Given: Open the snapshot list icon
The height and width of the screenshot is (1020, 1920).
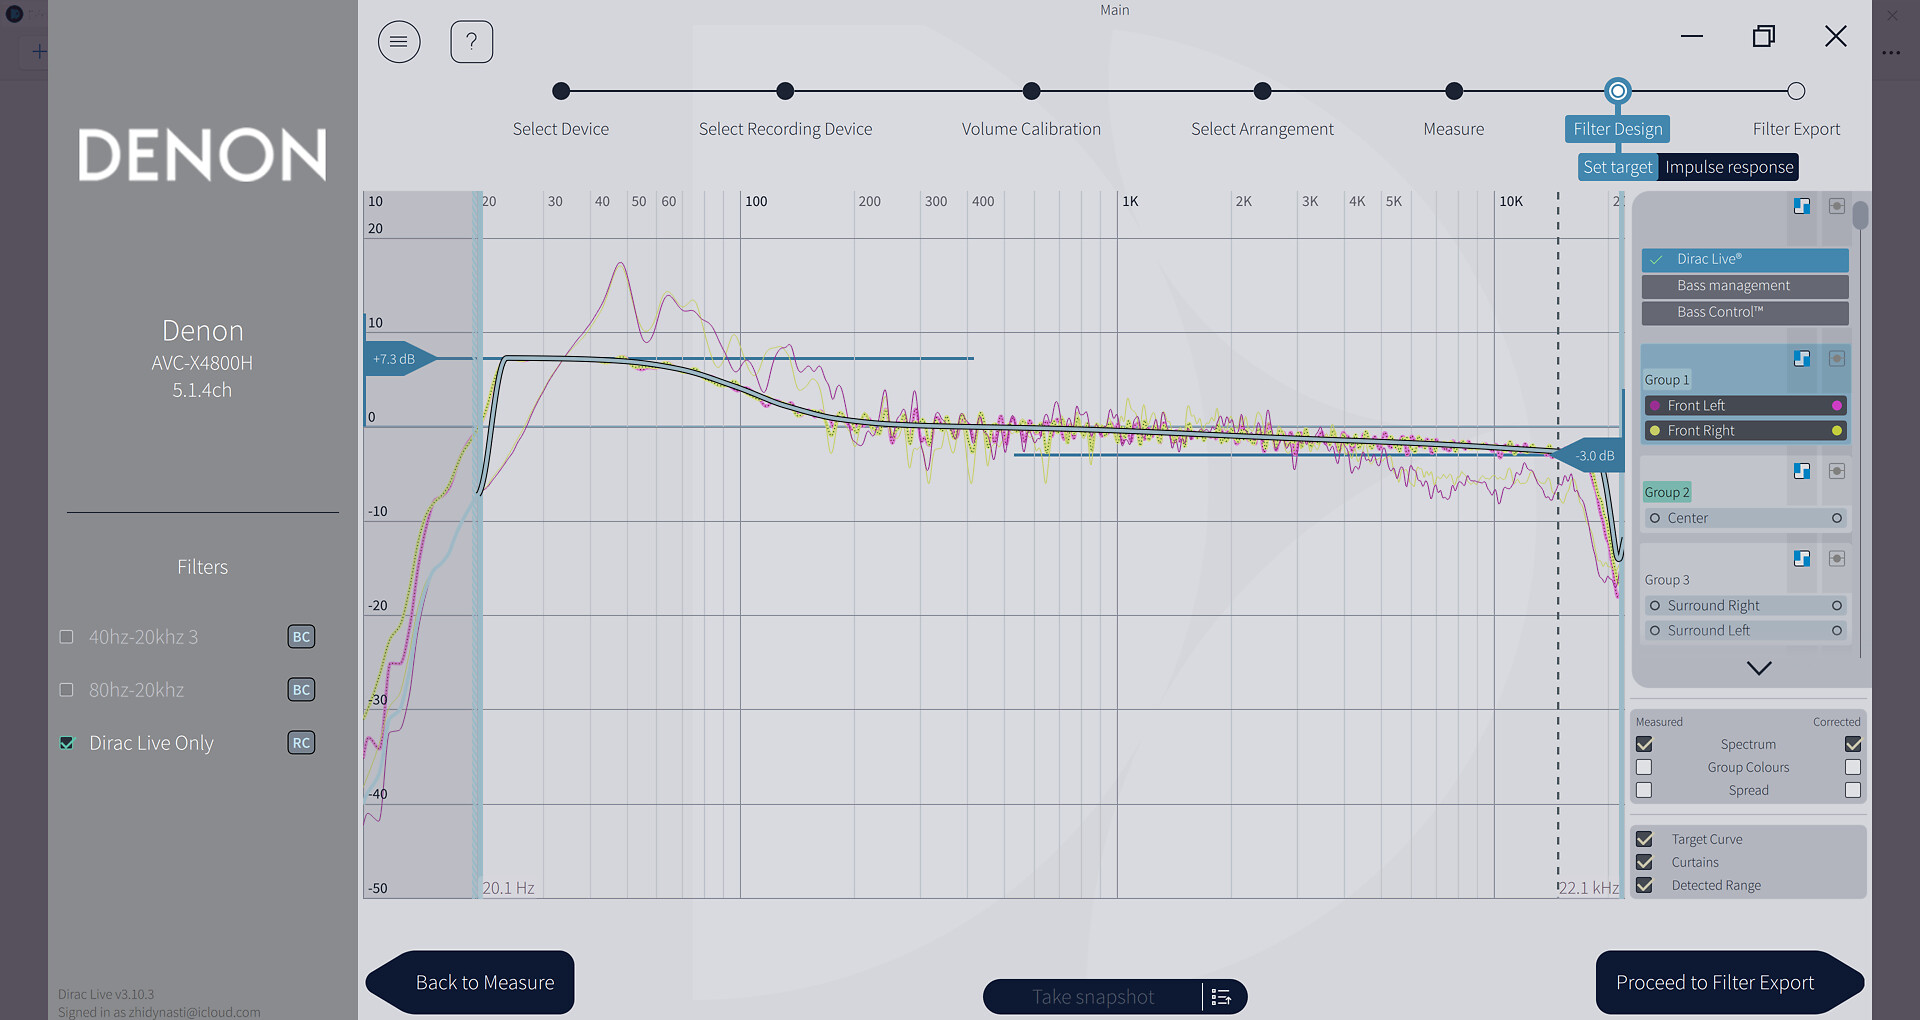Looking at the screenshot, I should coord(1221,997).
